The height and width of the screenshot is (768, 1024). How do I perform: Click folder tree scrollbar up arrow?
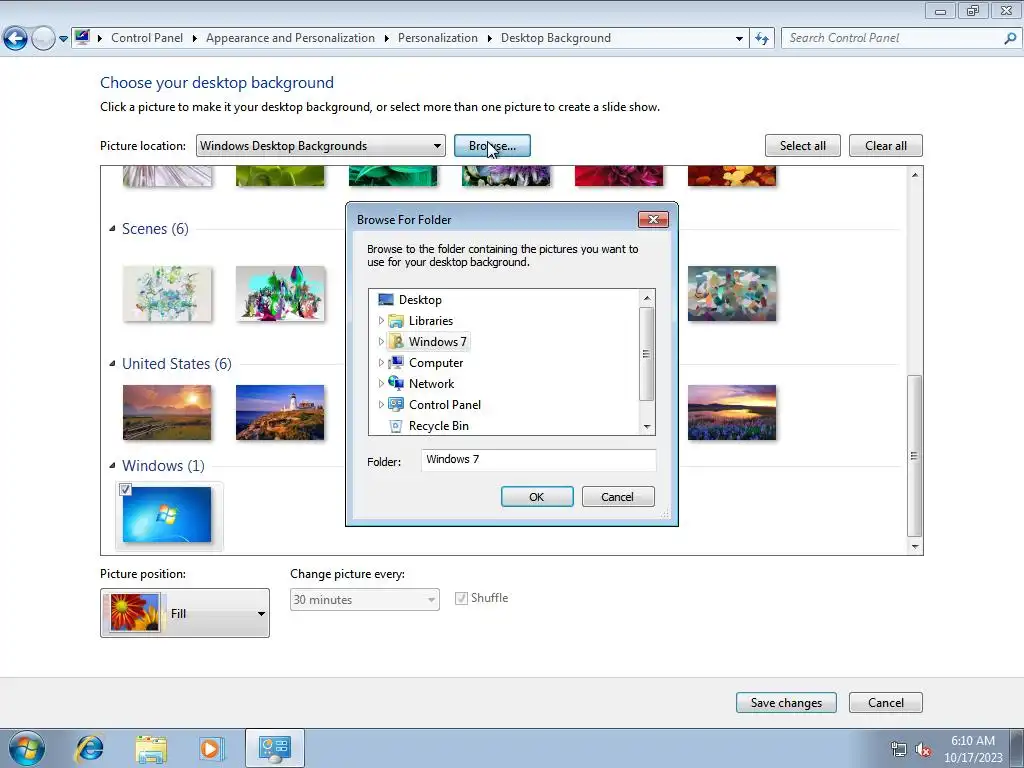point(647,298)
